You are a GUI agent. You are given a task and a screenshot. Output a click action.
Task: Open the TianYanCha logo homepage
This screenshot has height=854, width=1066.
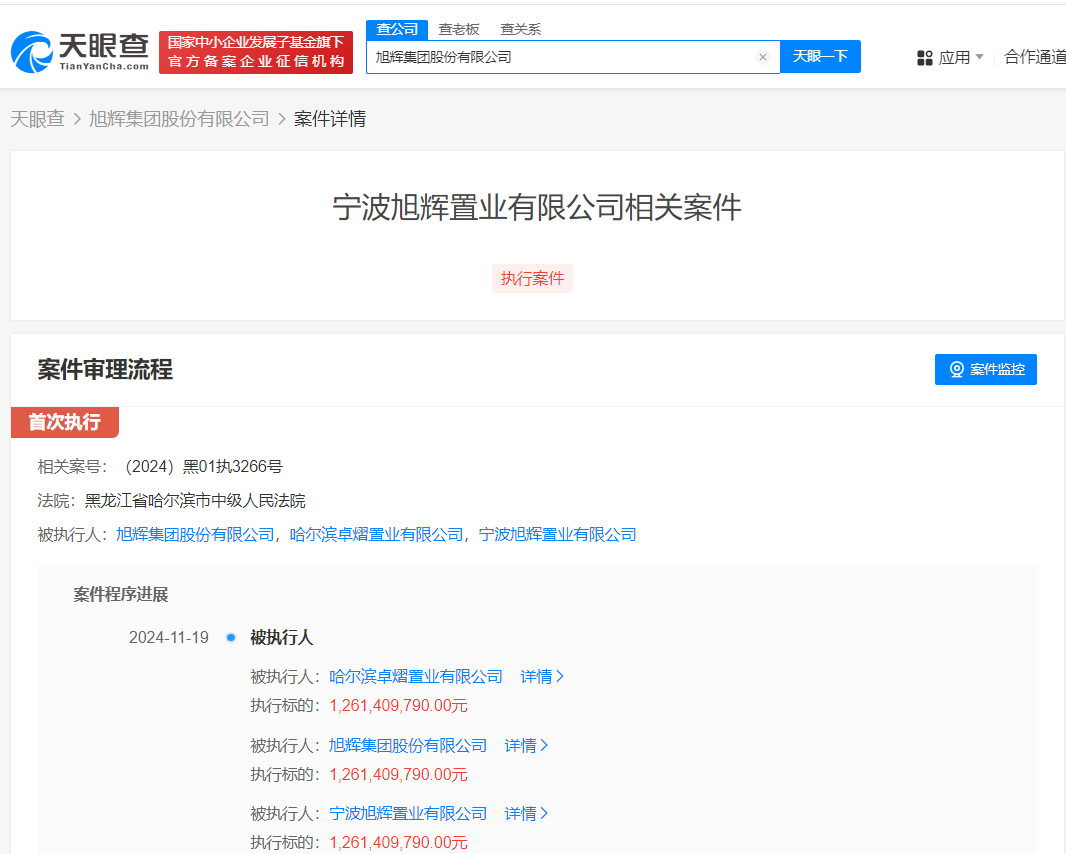[80, 52]
